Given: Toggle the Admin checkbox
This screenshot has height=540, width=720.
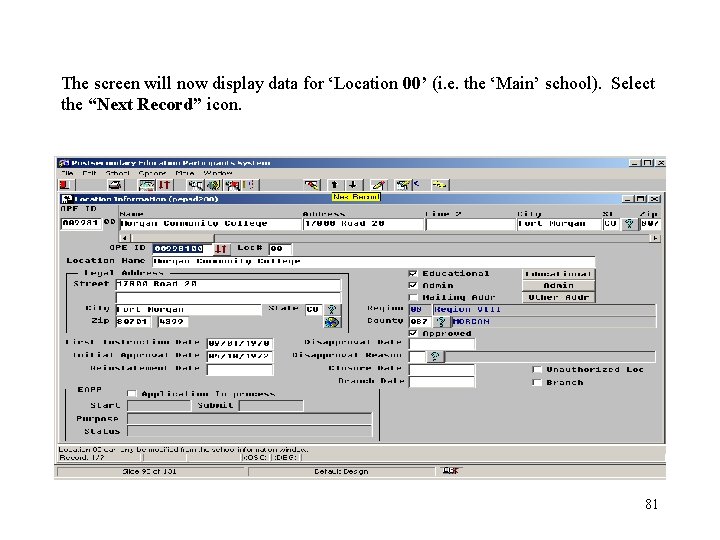Looking at the screenshot, I should 413,286.
